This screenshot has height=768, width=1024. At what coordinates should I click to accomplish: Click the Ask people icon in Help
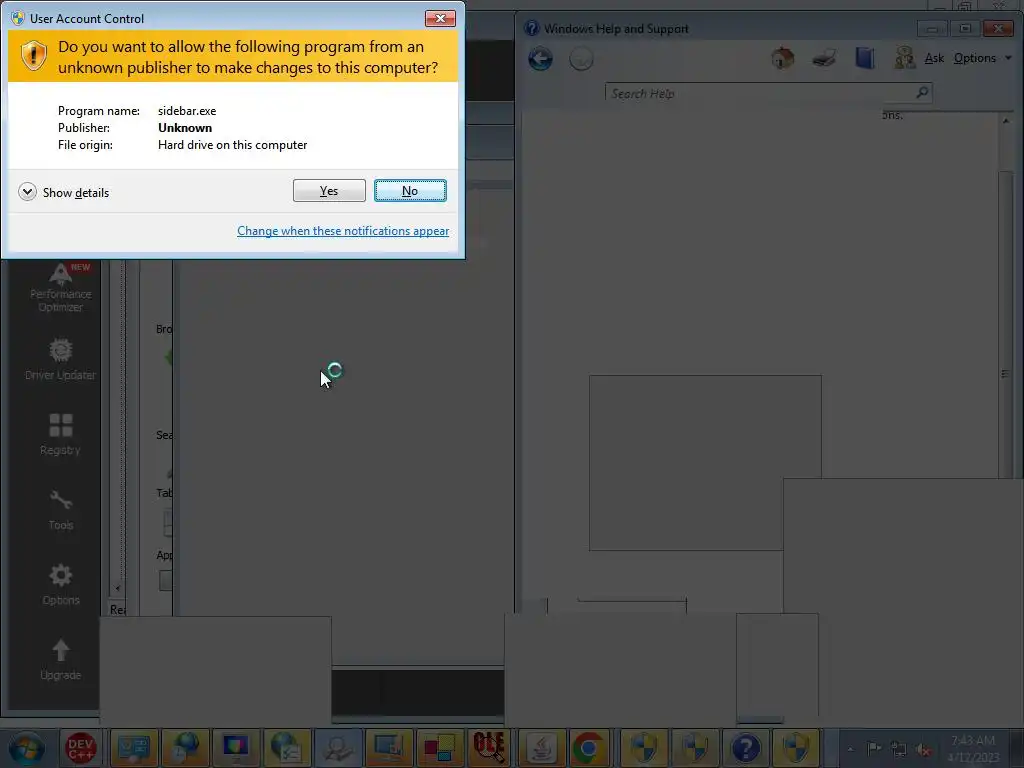pos(904,58)
